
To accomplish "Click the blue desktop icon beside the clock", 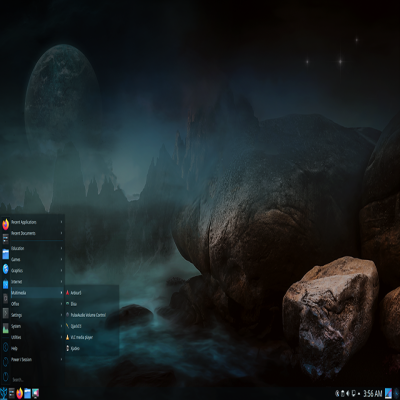I will (388, 393).
